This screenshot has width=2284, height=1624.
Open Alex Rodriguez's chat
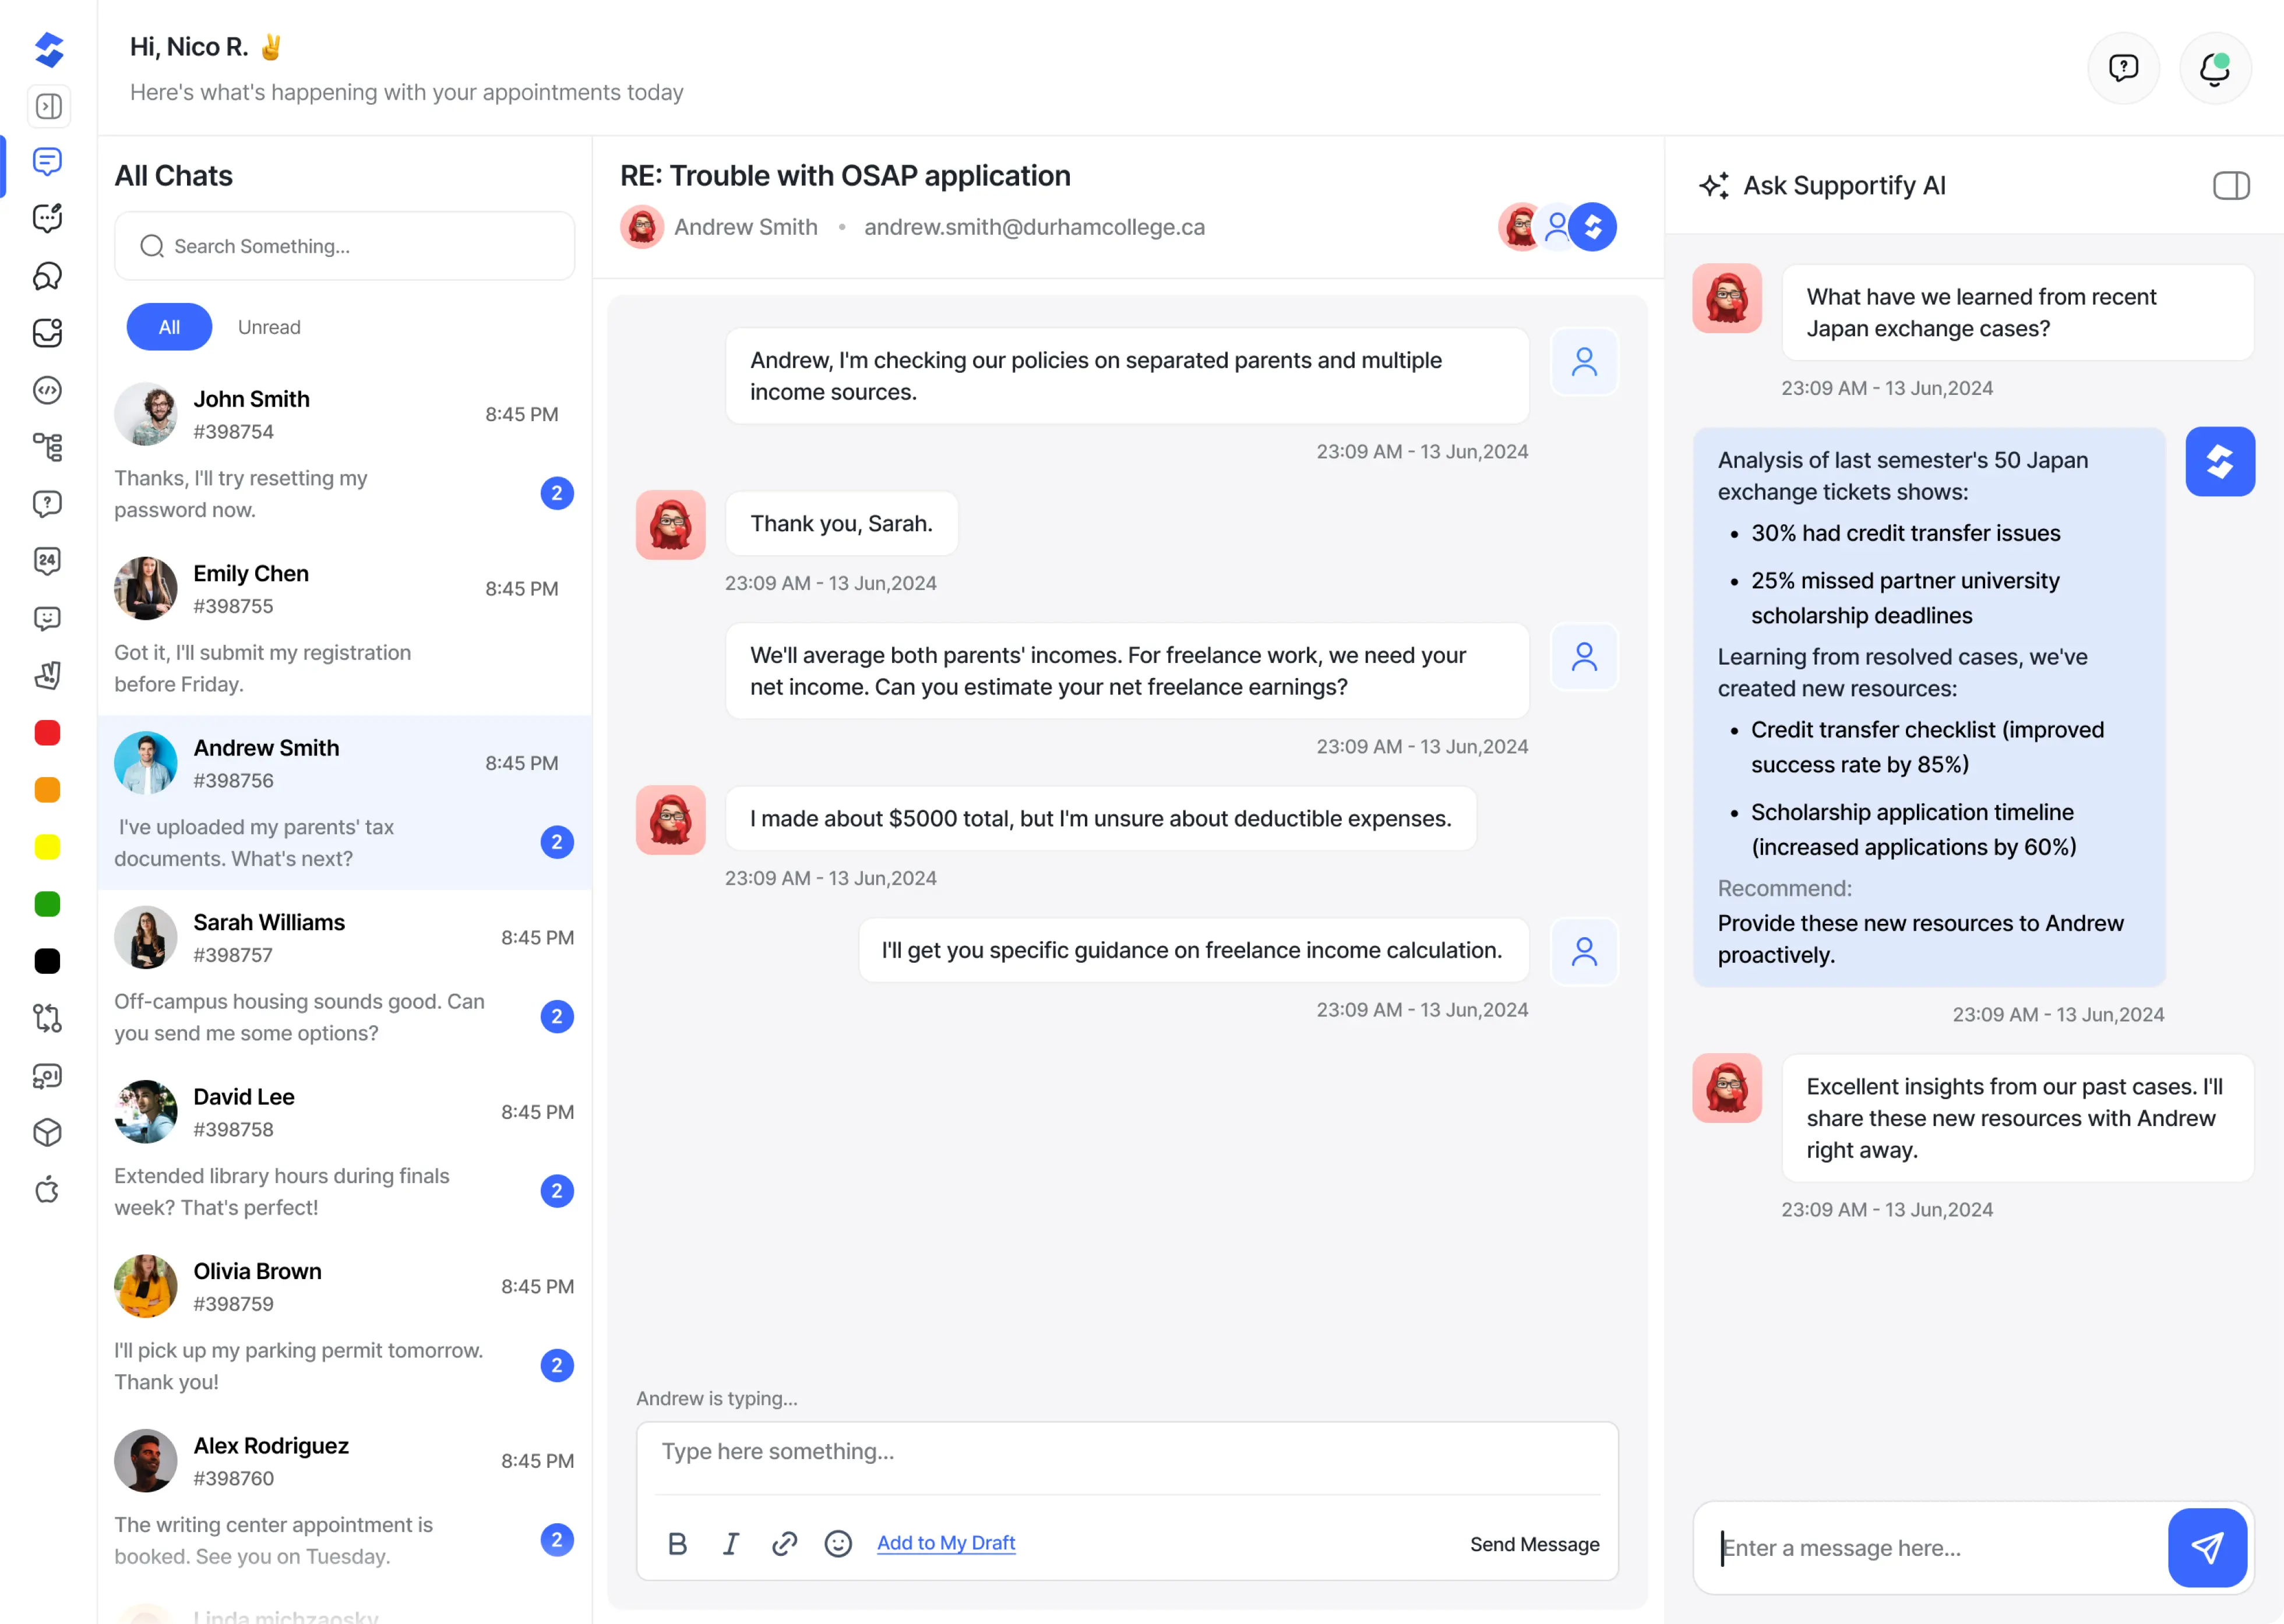coord(344,1500)
